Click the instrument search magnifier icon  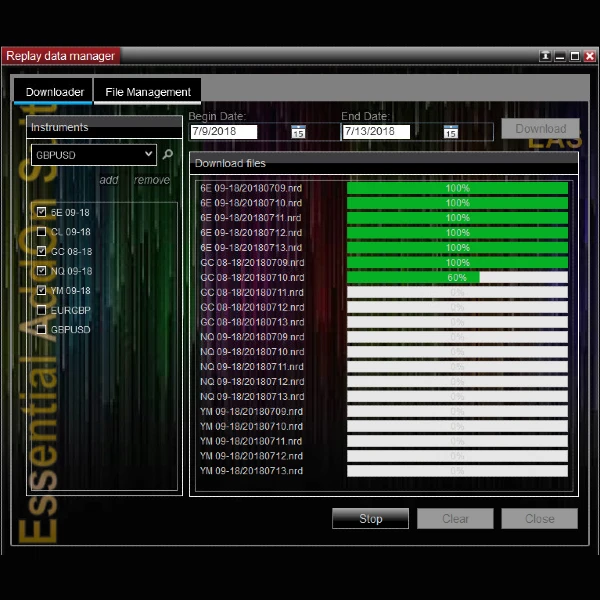168,155
